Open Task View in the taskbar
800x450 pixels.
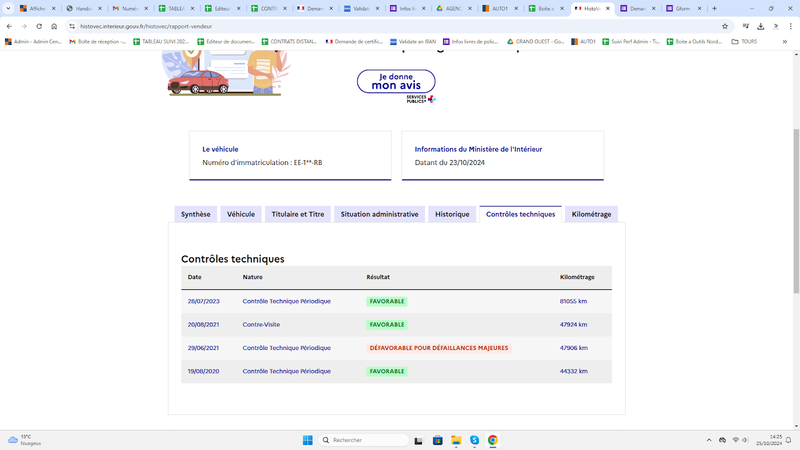point(418,440)
